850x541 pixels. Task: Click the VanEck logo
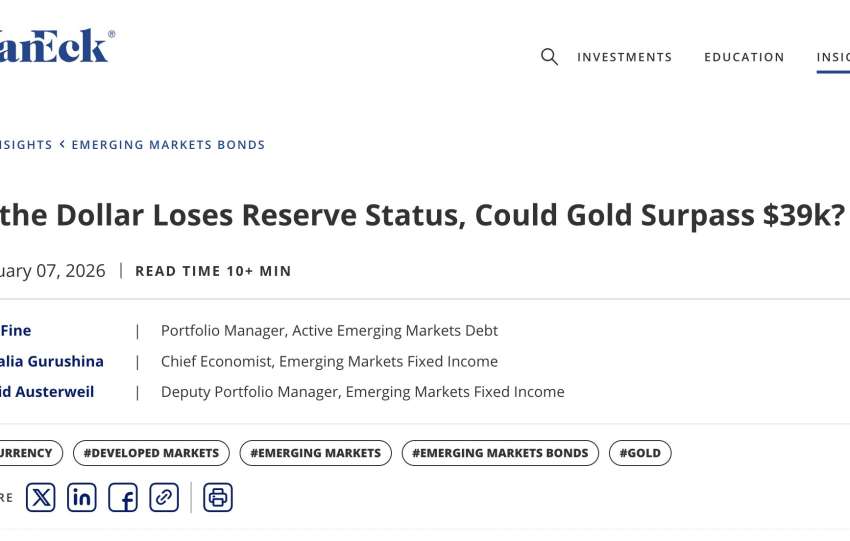(x=55, y=47)
